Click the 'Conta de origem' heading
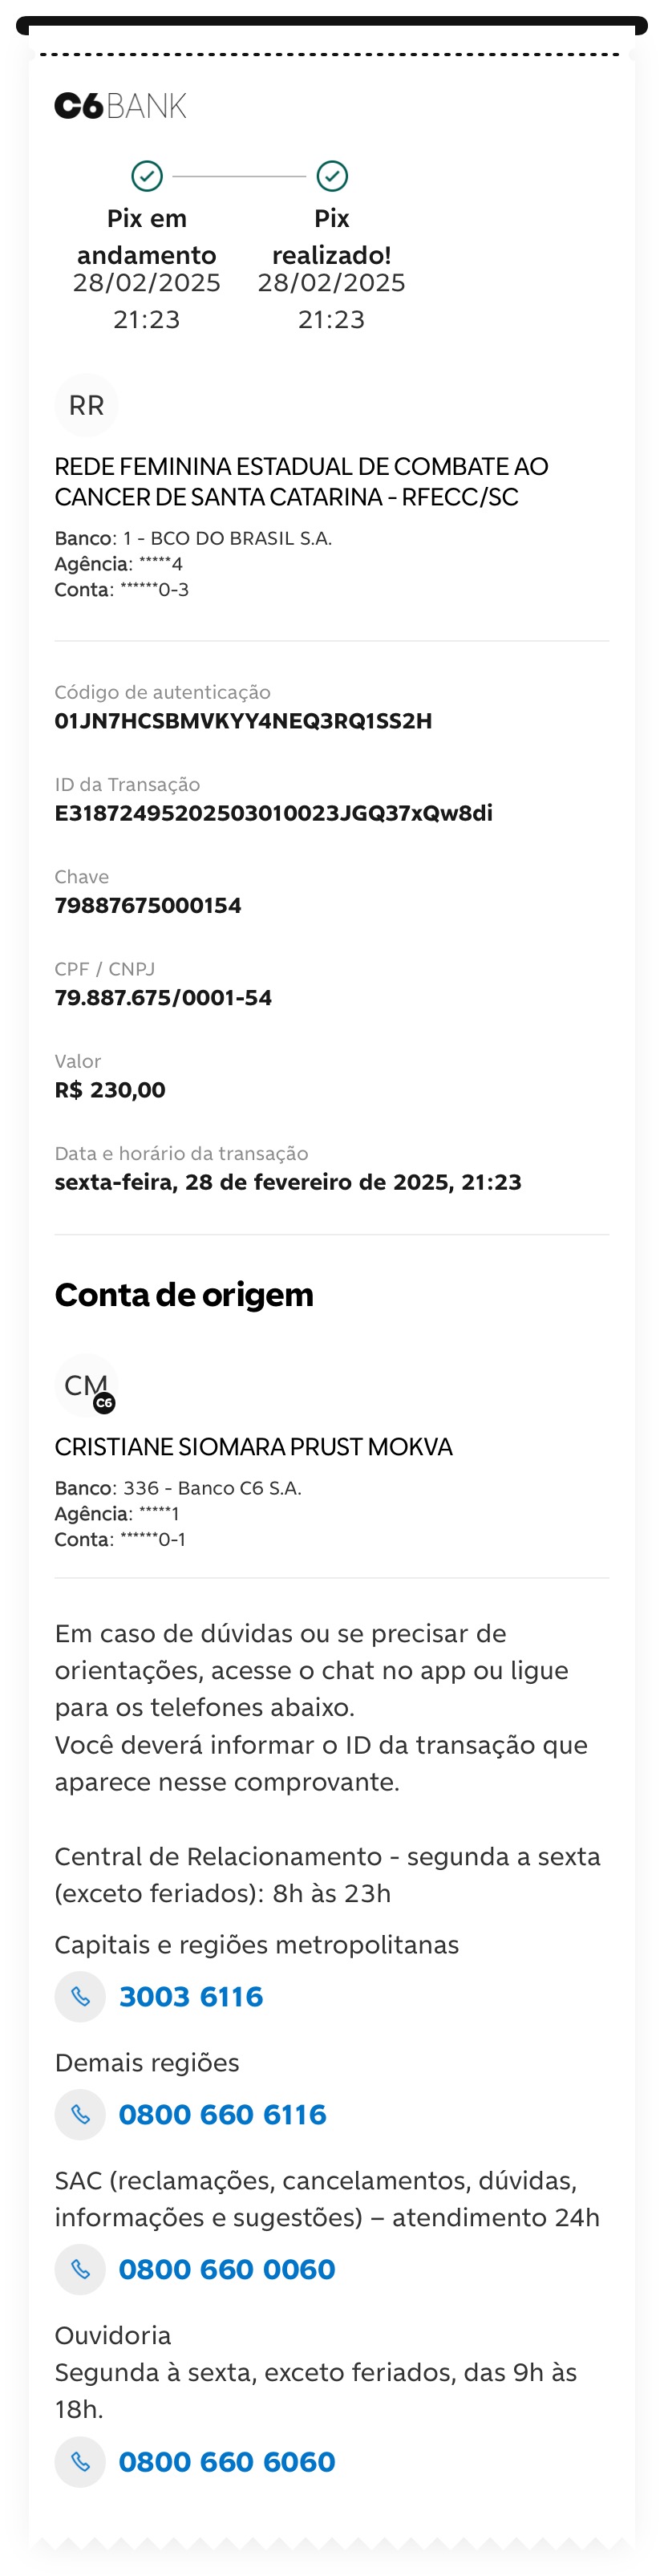The image size is (664, 2576). [184, 1294]
